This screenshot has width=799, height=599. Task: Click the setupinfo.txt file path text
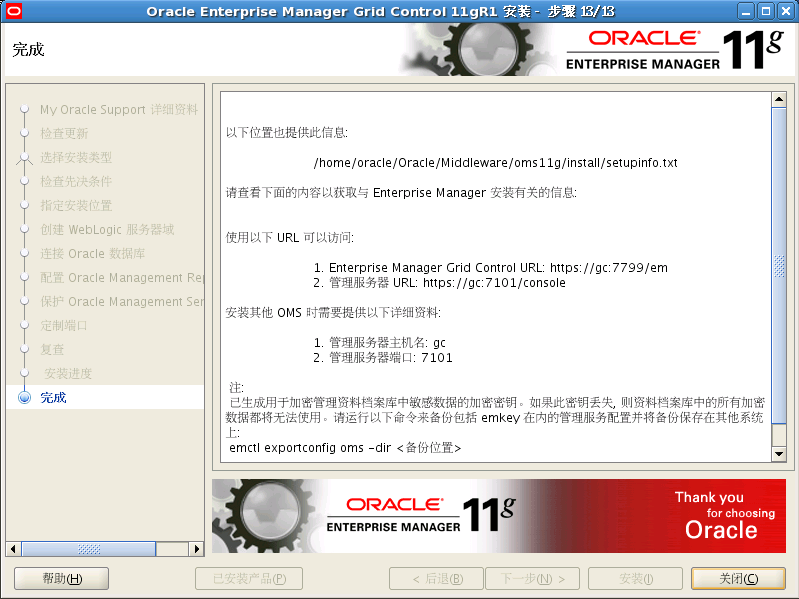[x=495, y=163]
